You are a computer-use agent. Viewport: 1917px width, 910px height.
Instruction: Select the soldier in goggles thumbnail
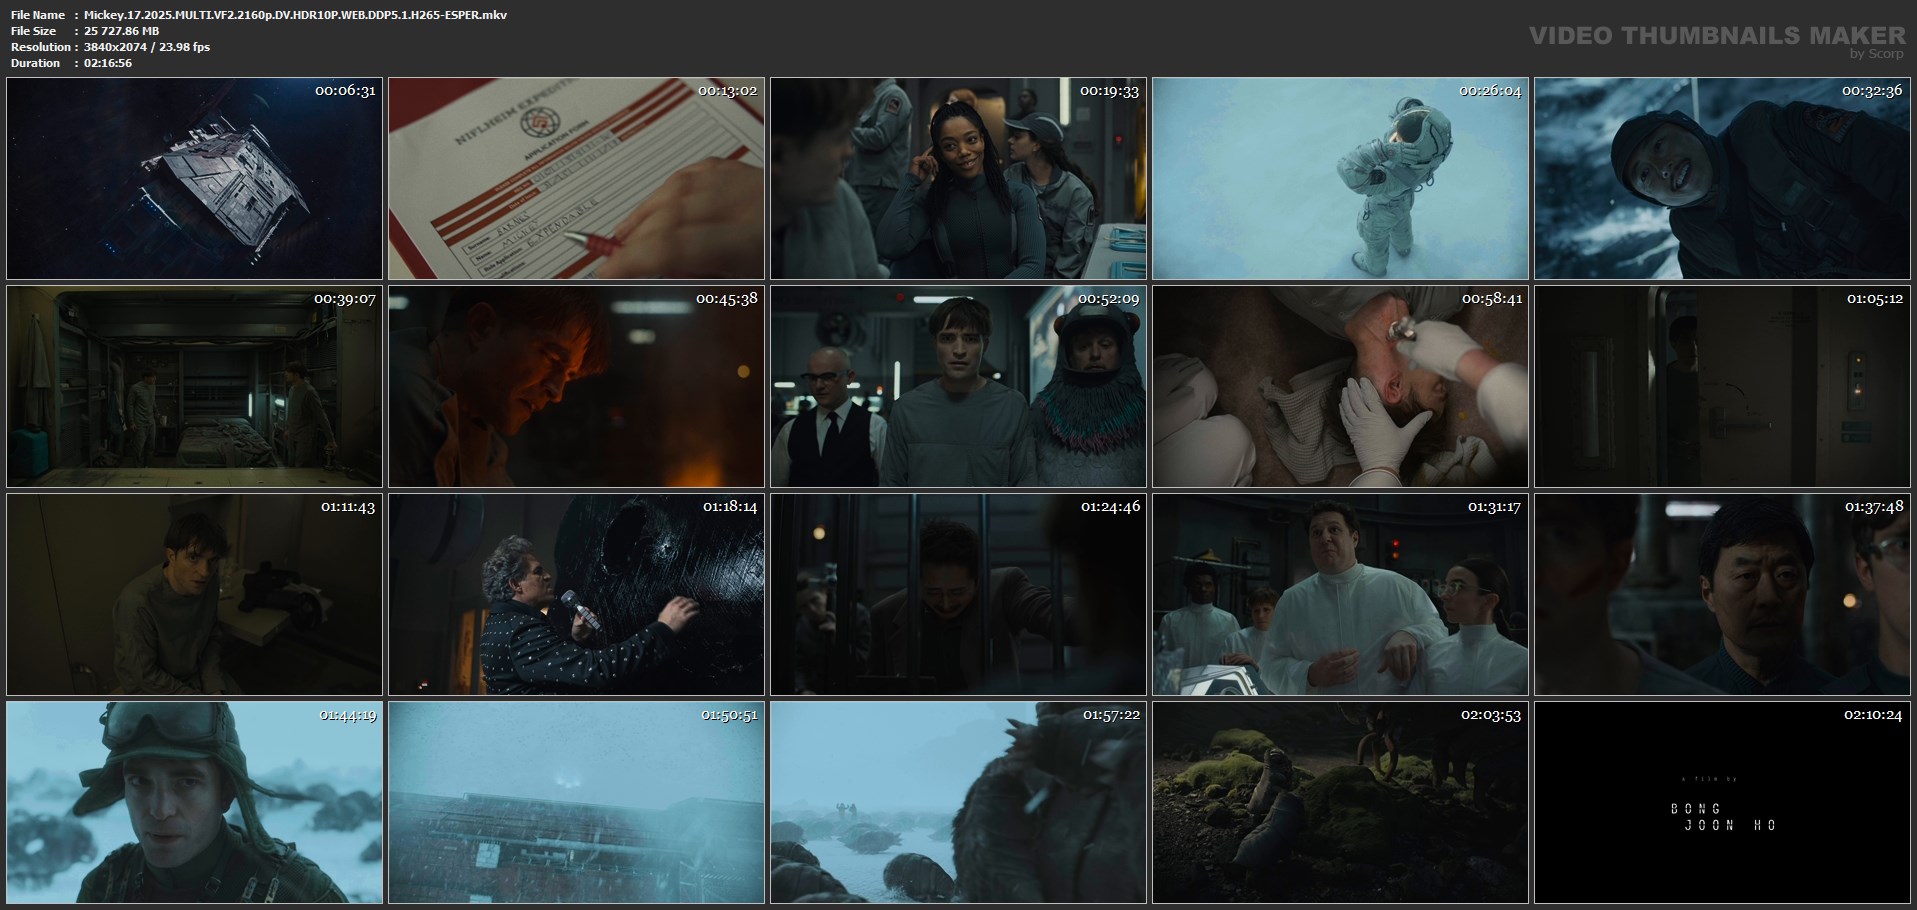(194, 802)
